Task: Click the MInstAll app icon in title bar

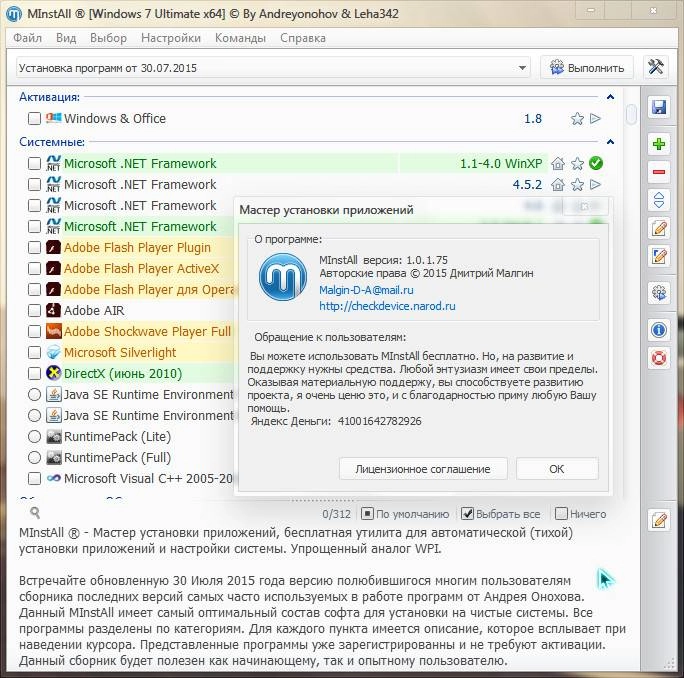Action: [14, 14]
